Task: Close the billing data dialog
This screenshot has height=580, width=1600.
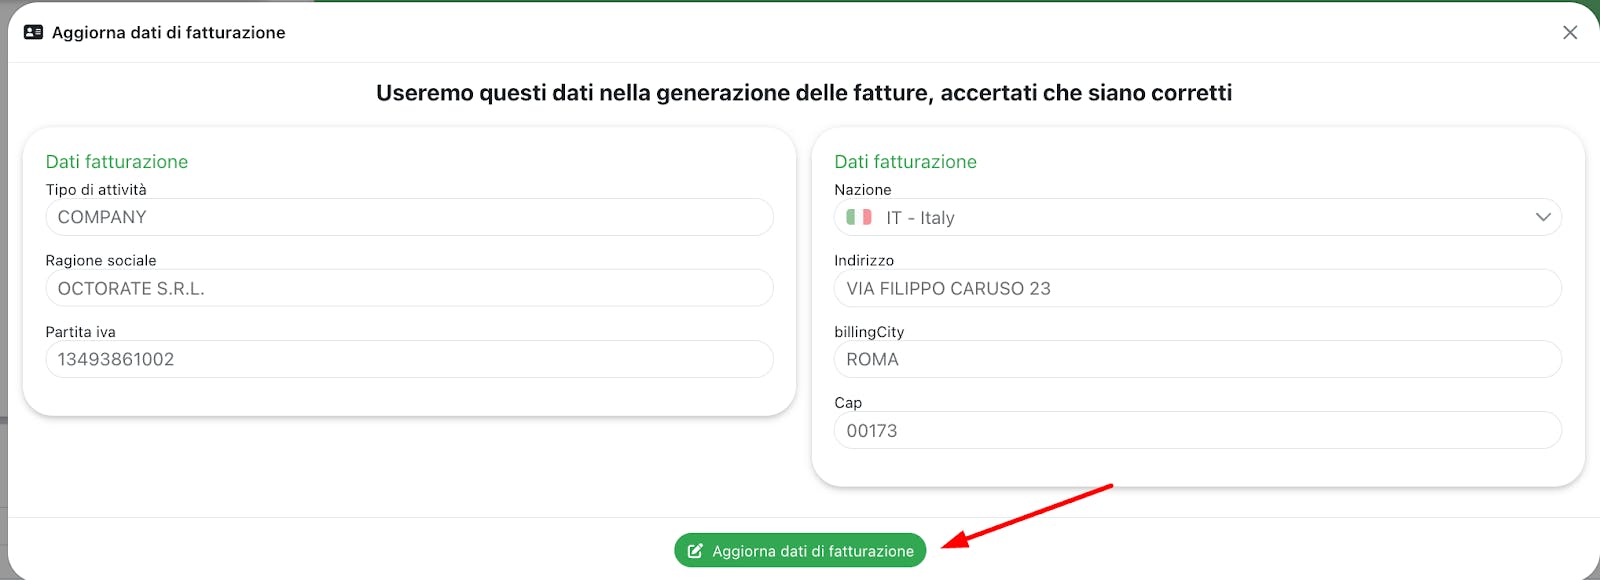Action: coord(1570,33)
